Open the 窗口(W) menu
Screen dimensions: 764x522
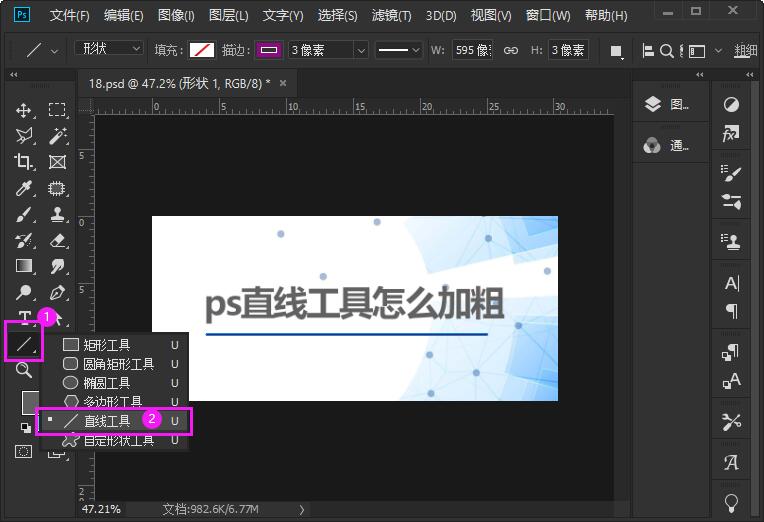click(548, 16)
